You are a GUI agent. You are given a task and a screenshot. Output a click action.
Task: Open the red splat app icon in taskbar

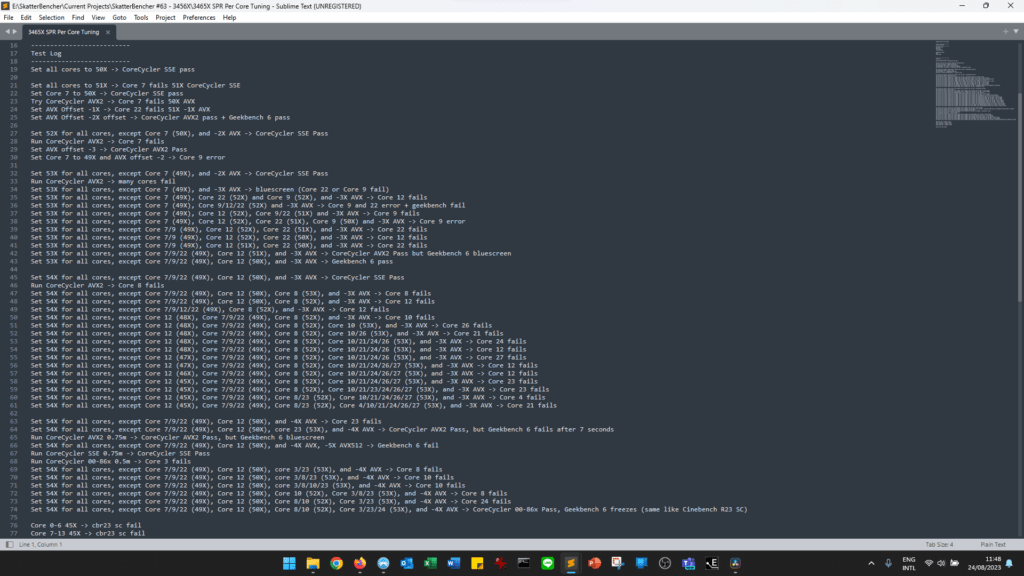501,563
